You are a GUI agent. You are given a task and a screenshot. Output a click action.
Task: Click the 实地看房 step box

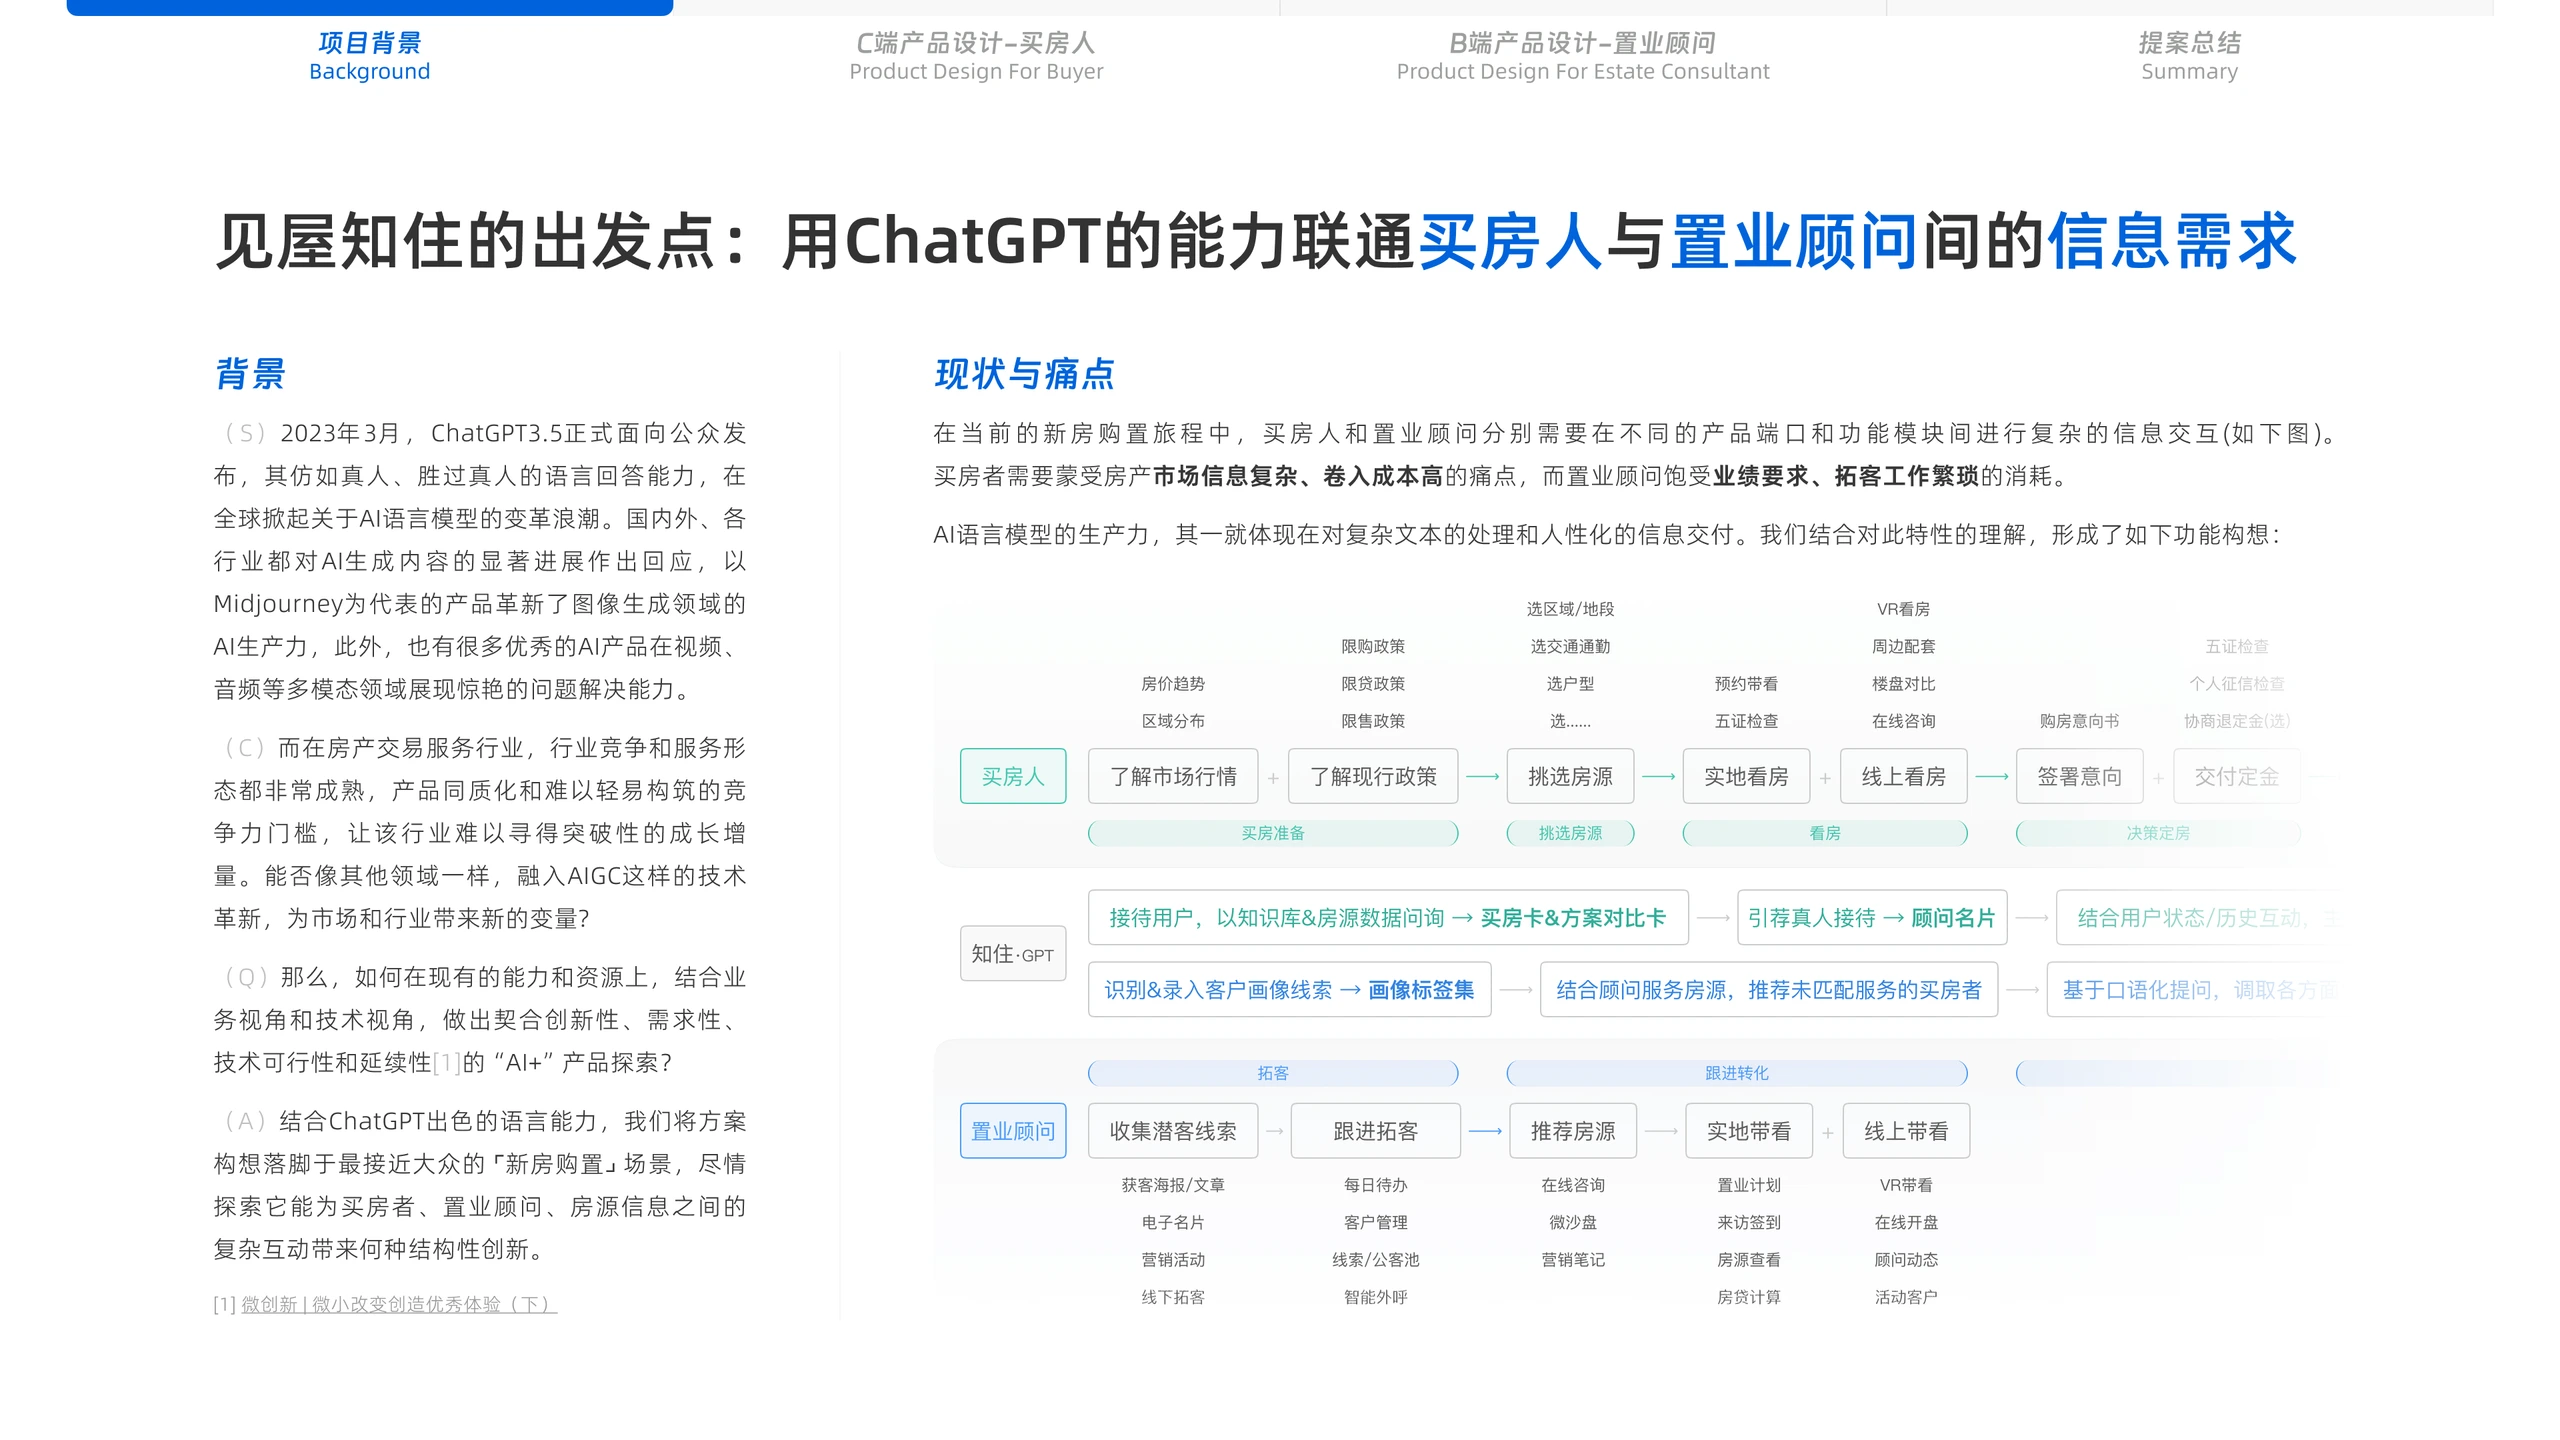(x=1746, y=776)
